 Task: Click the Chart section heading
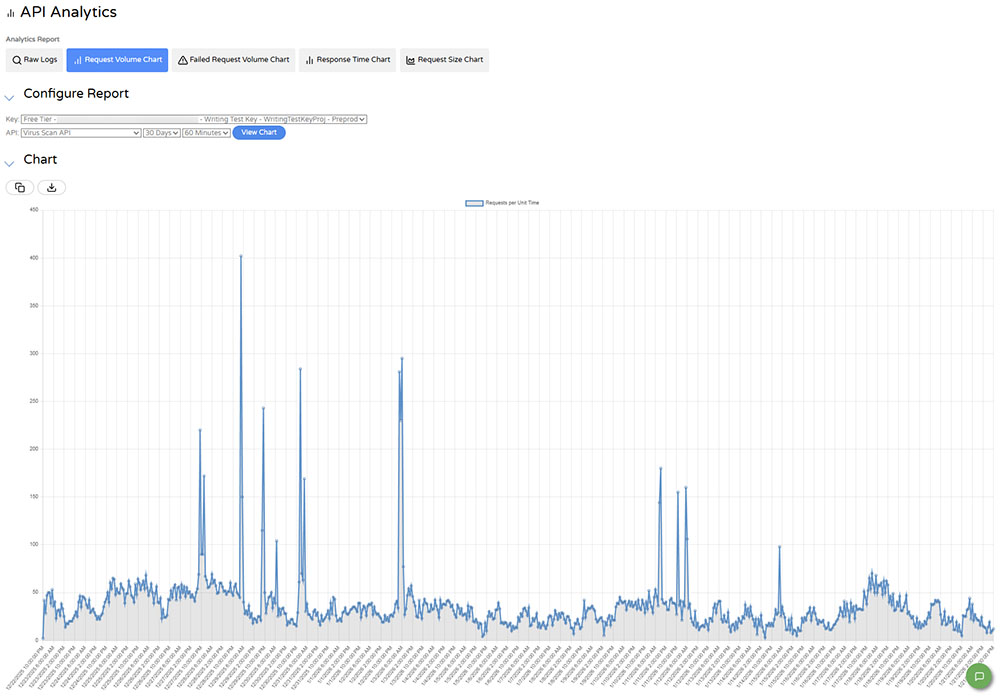point(40,160)
